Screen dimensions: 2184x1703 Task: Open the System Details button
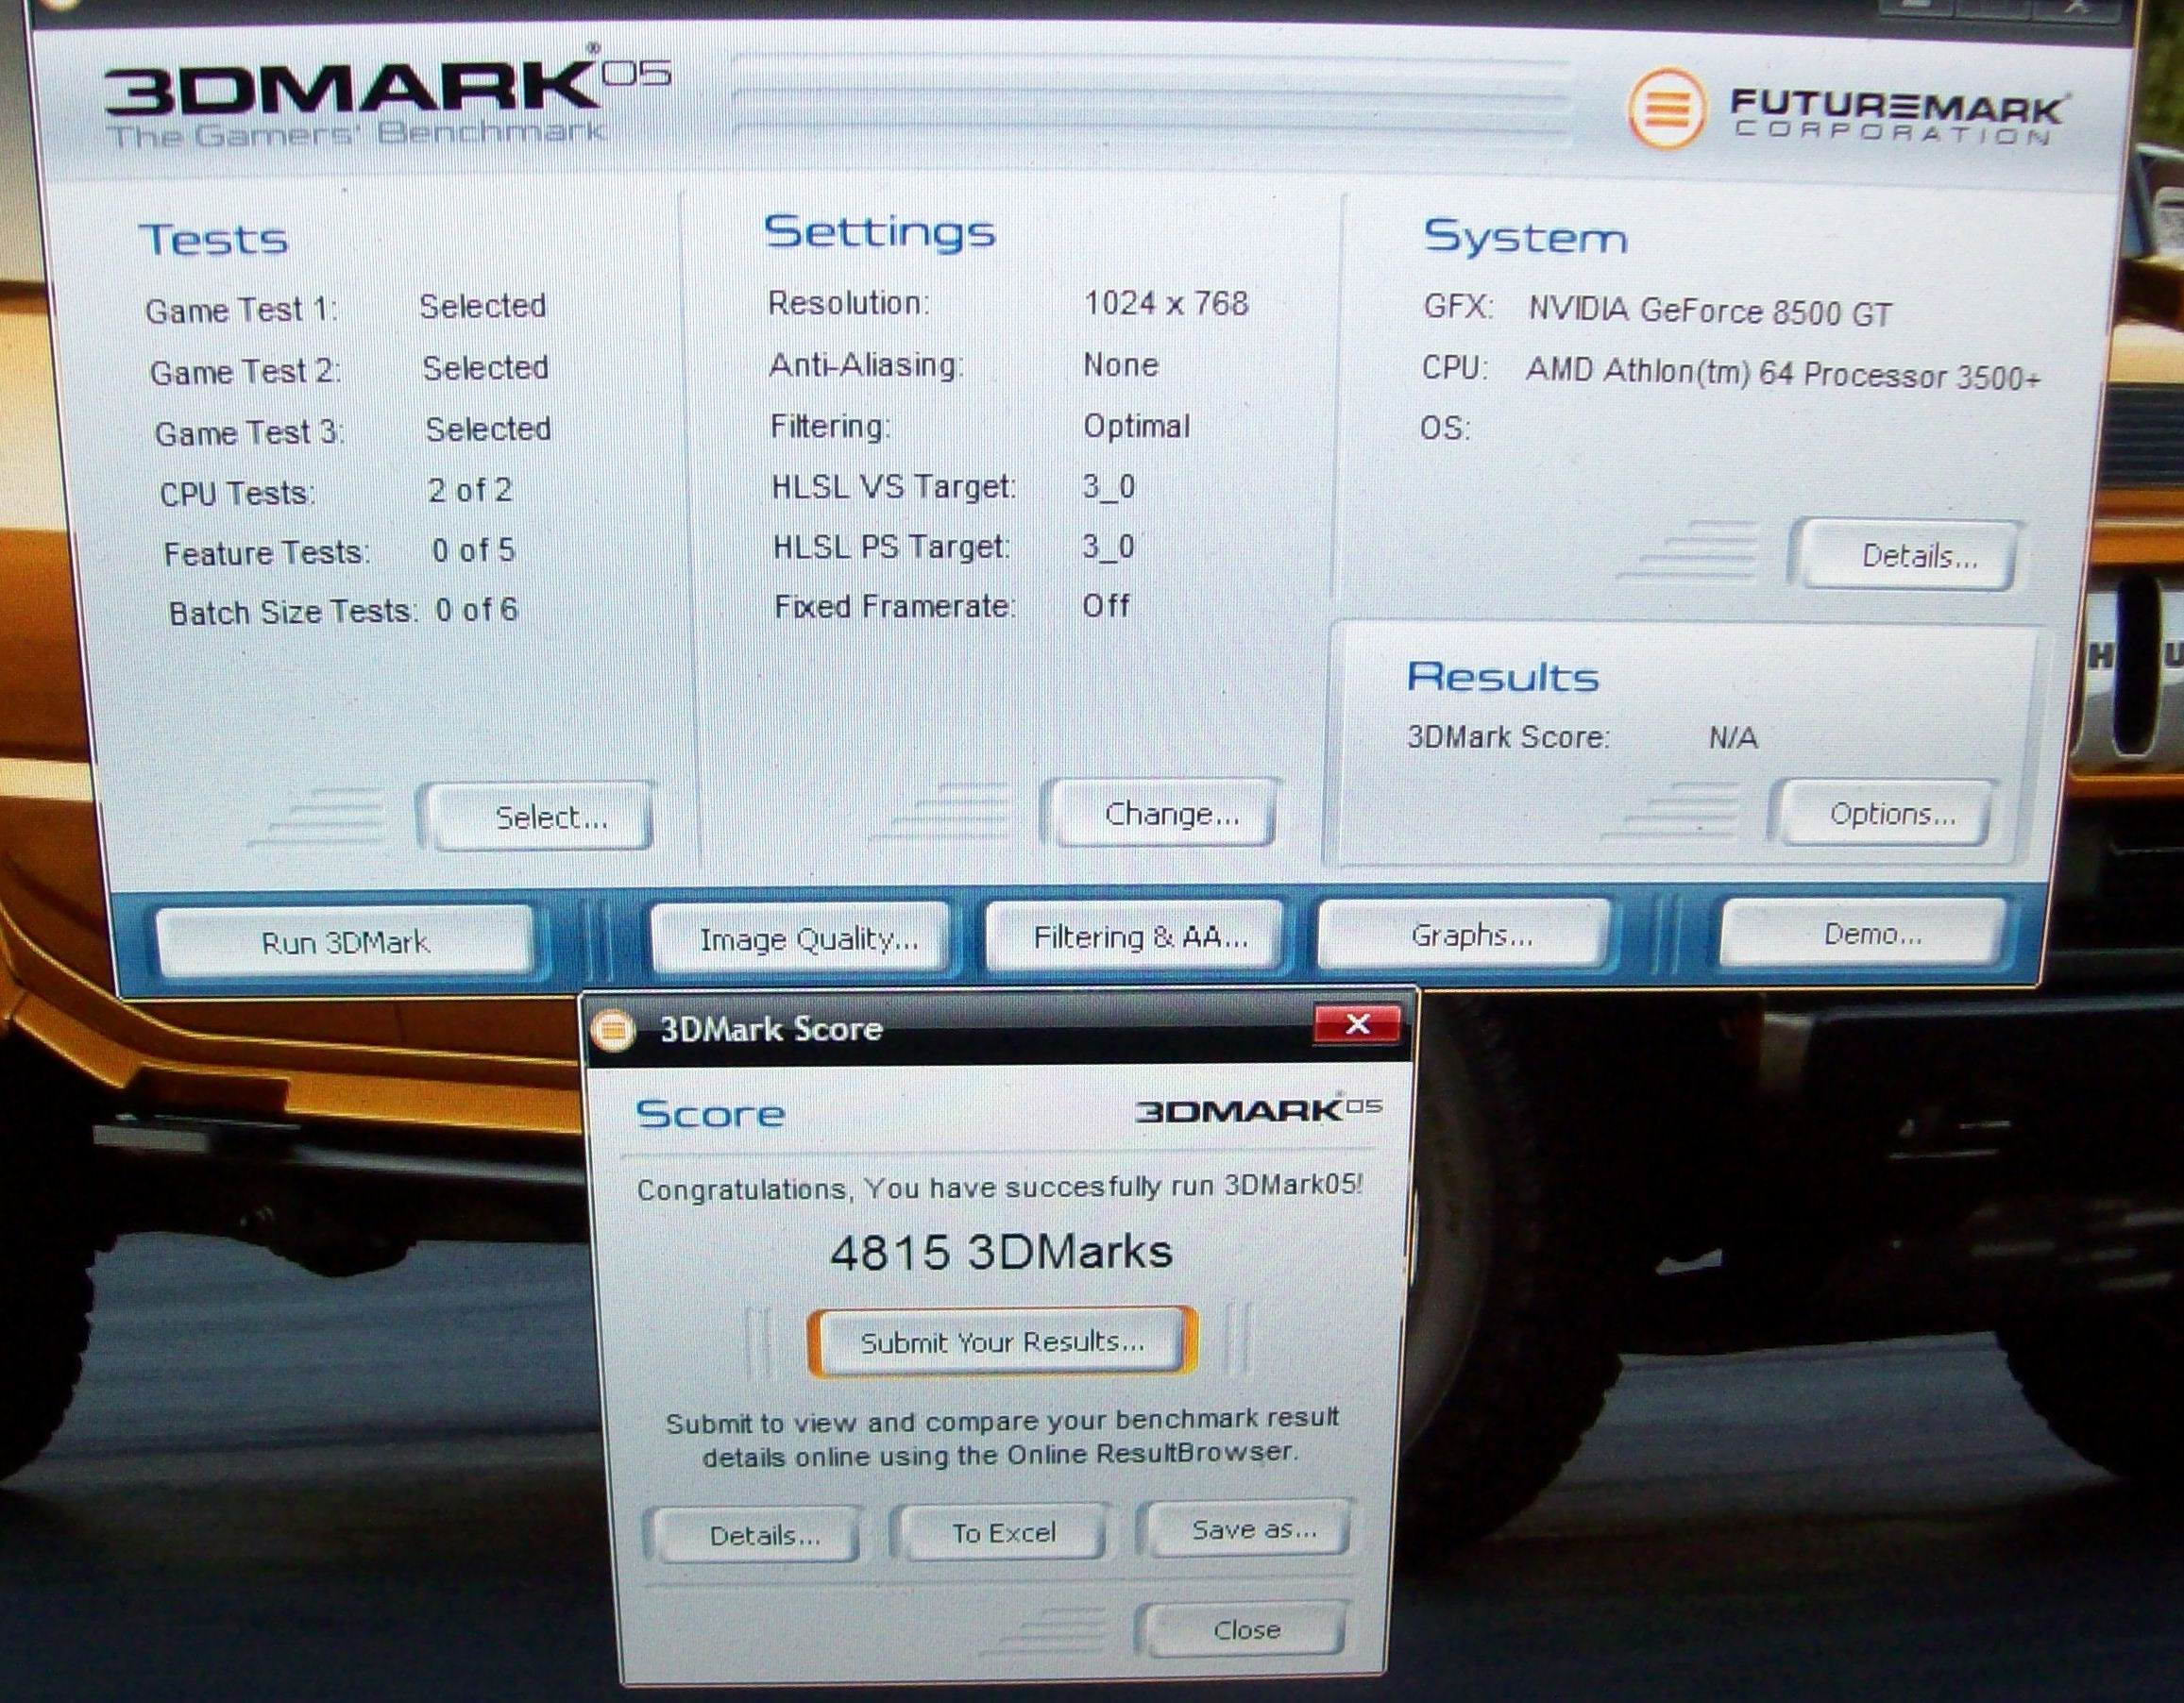[x=1918, y=555]
